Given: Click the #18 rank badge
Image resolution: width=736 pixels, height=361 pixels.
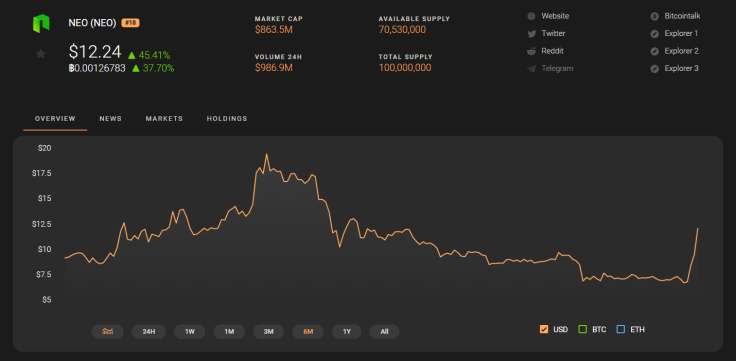Looking at the screenshot, I should pyautogui.click(x=130, y=23).
